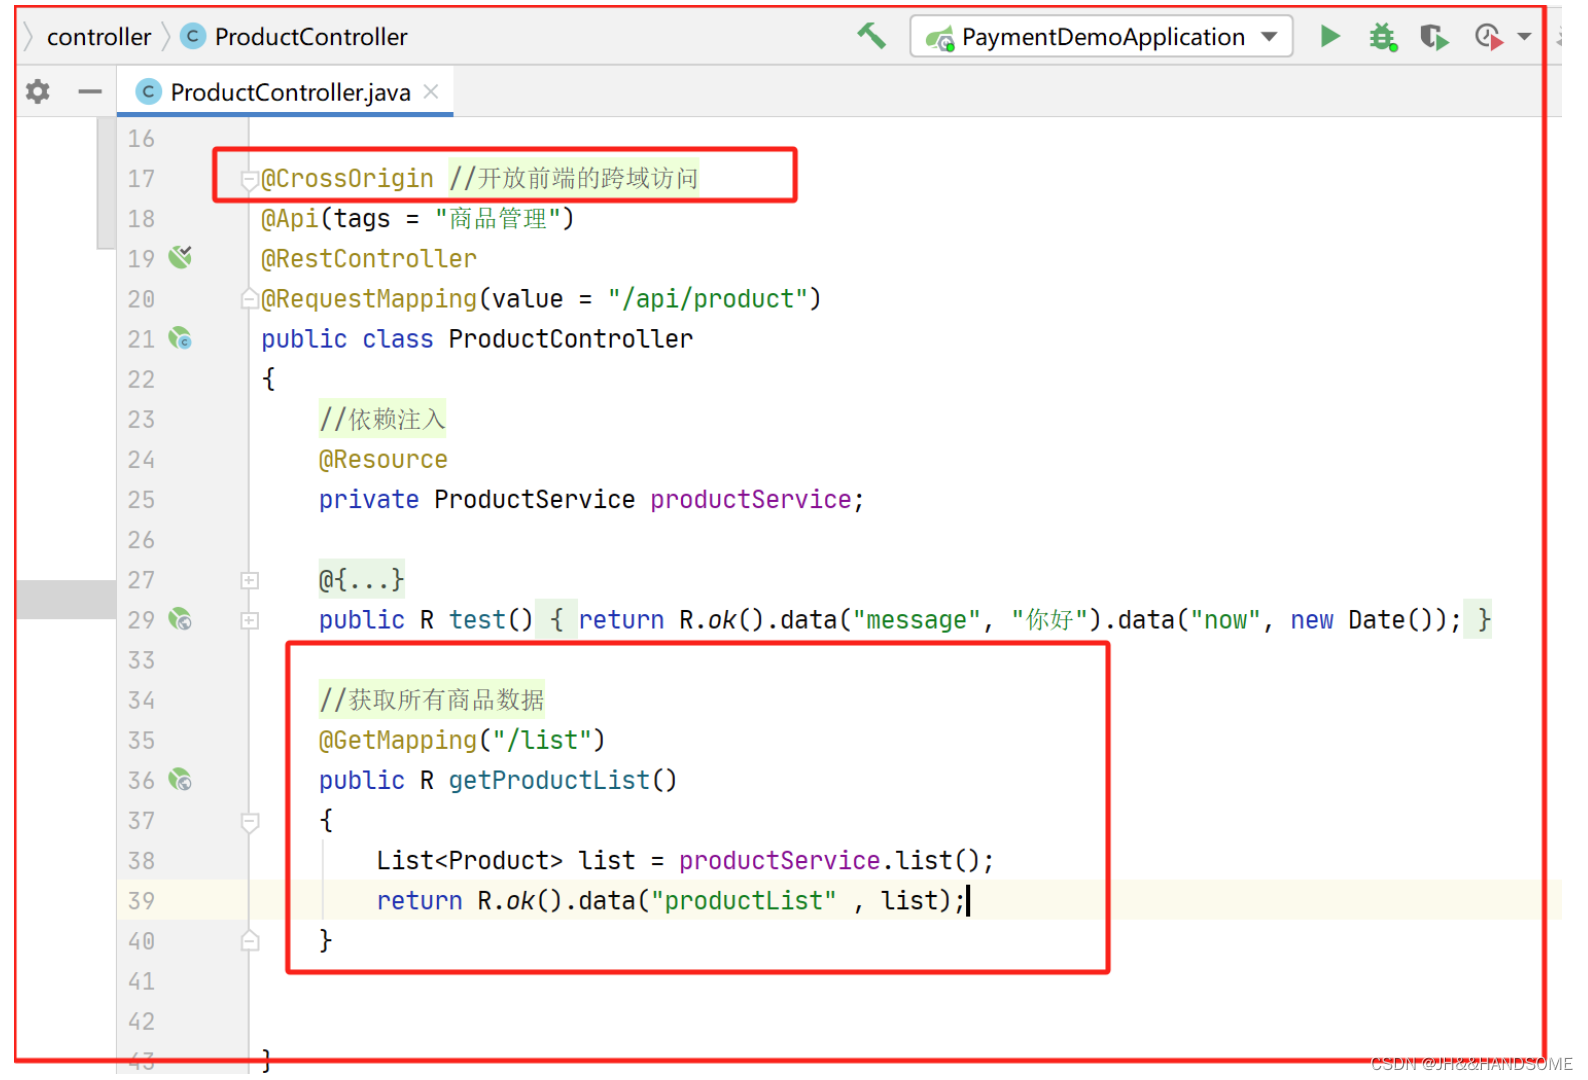Open the settings gear in the tool window

point(38,92)
